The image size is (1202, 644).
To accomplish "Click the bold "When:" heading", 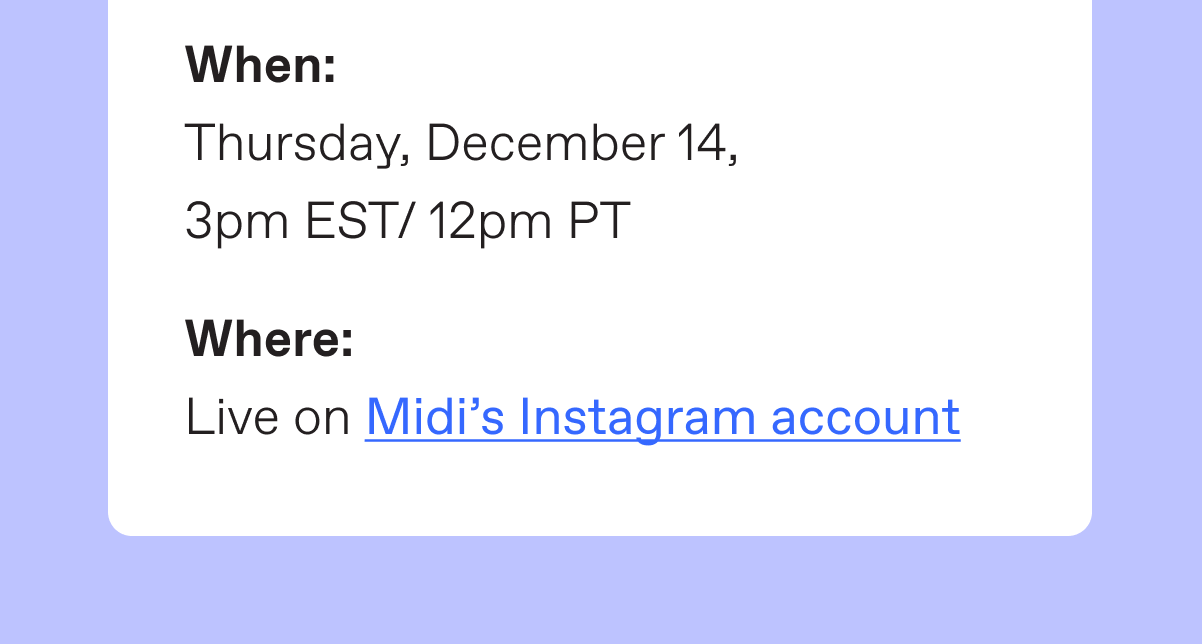I will click(x=261, y=65).
